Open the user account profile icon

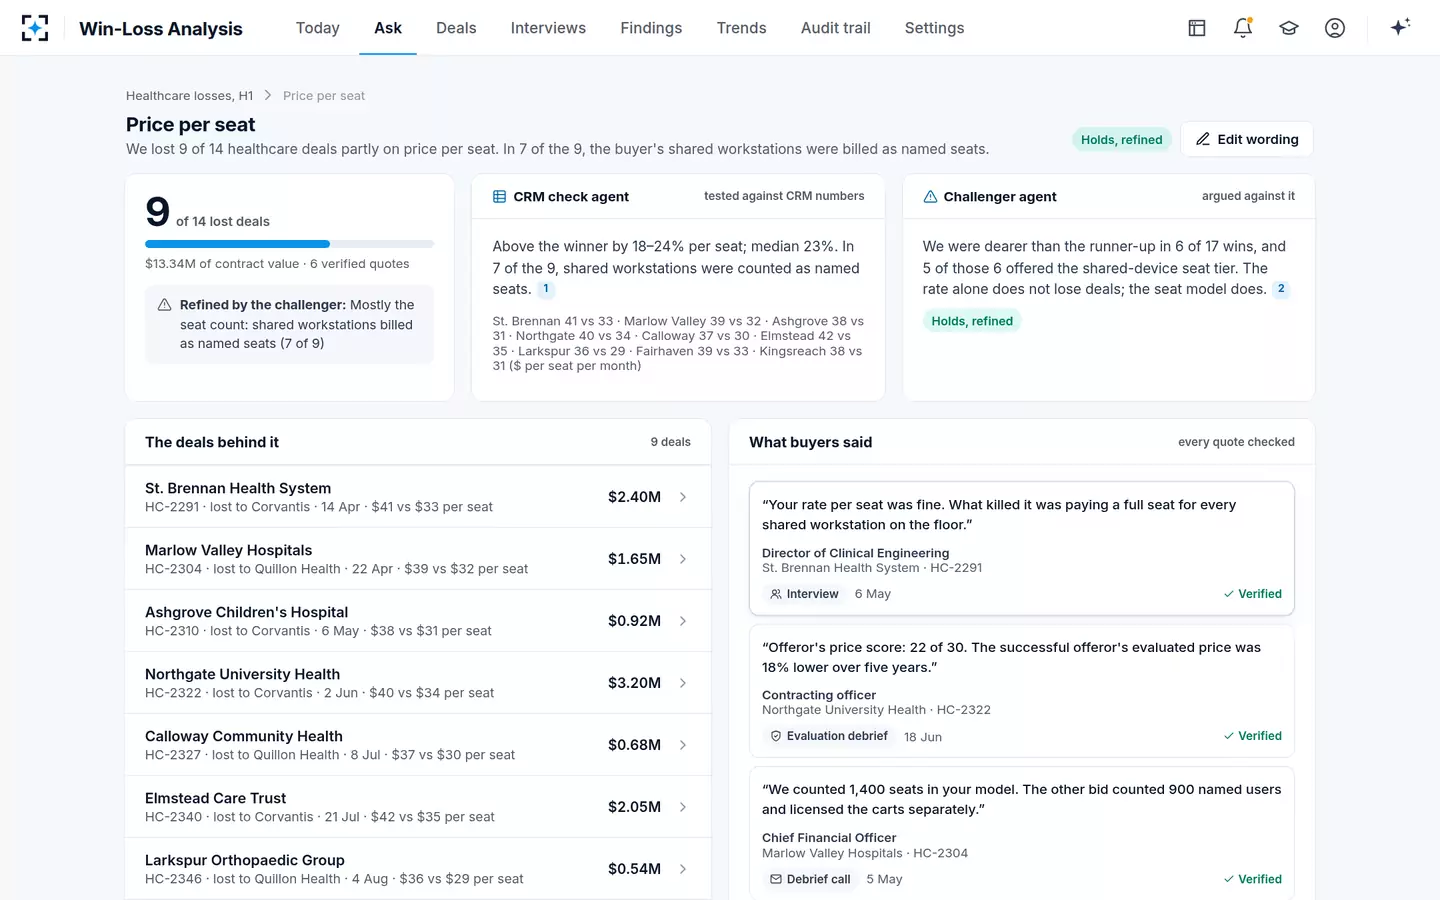[x=1335, y=28]
